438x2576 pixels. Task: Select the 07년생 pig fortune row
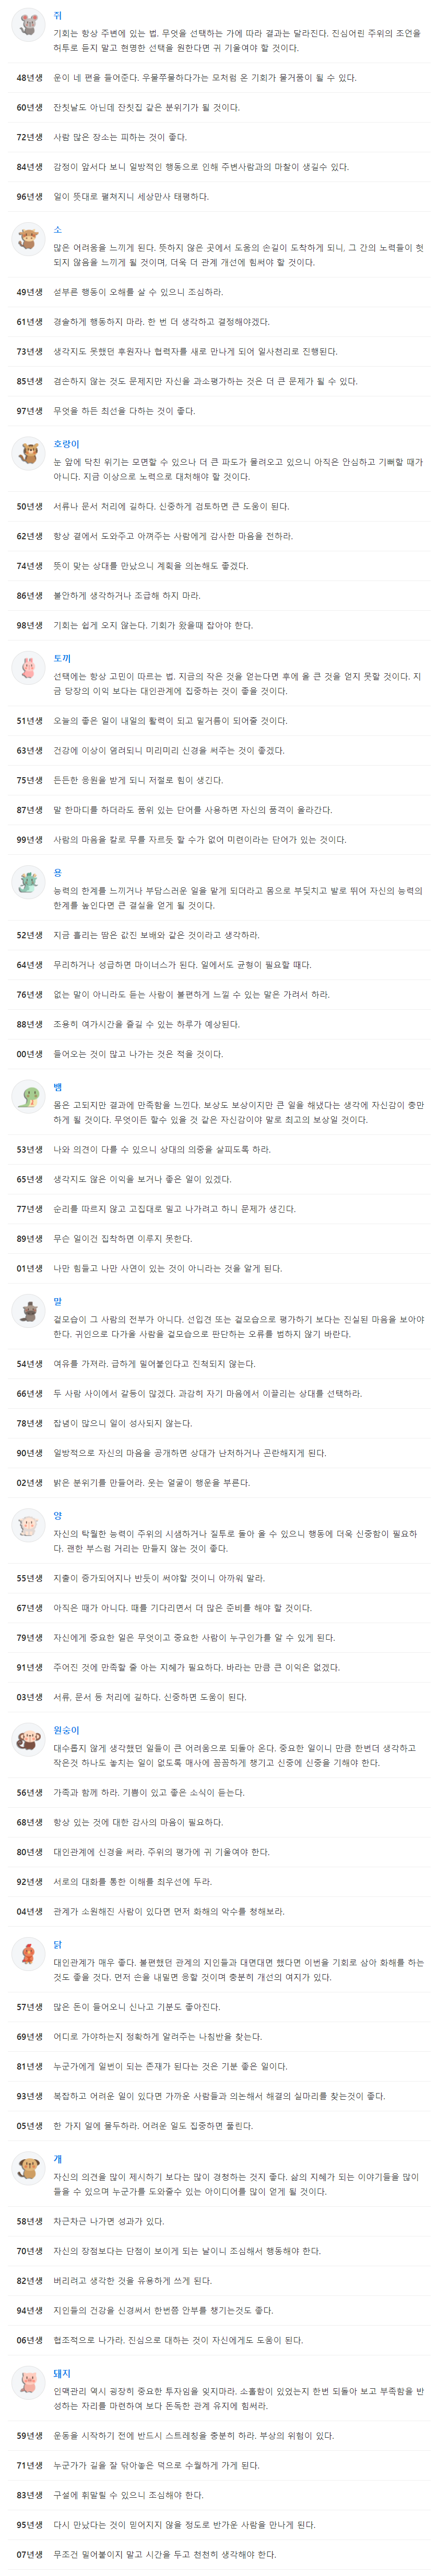[219, 2555]
